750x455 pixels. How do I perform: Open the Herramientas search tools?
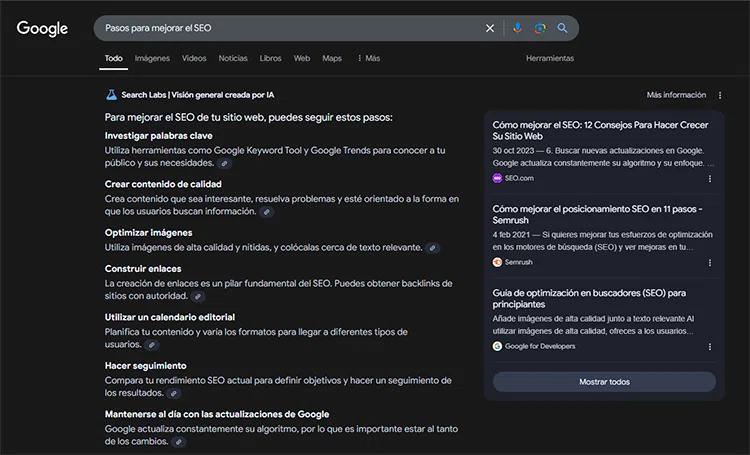[x=550, y=59]
